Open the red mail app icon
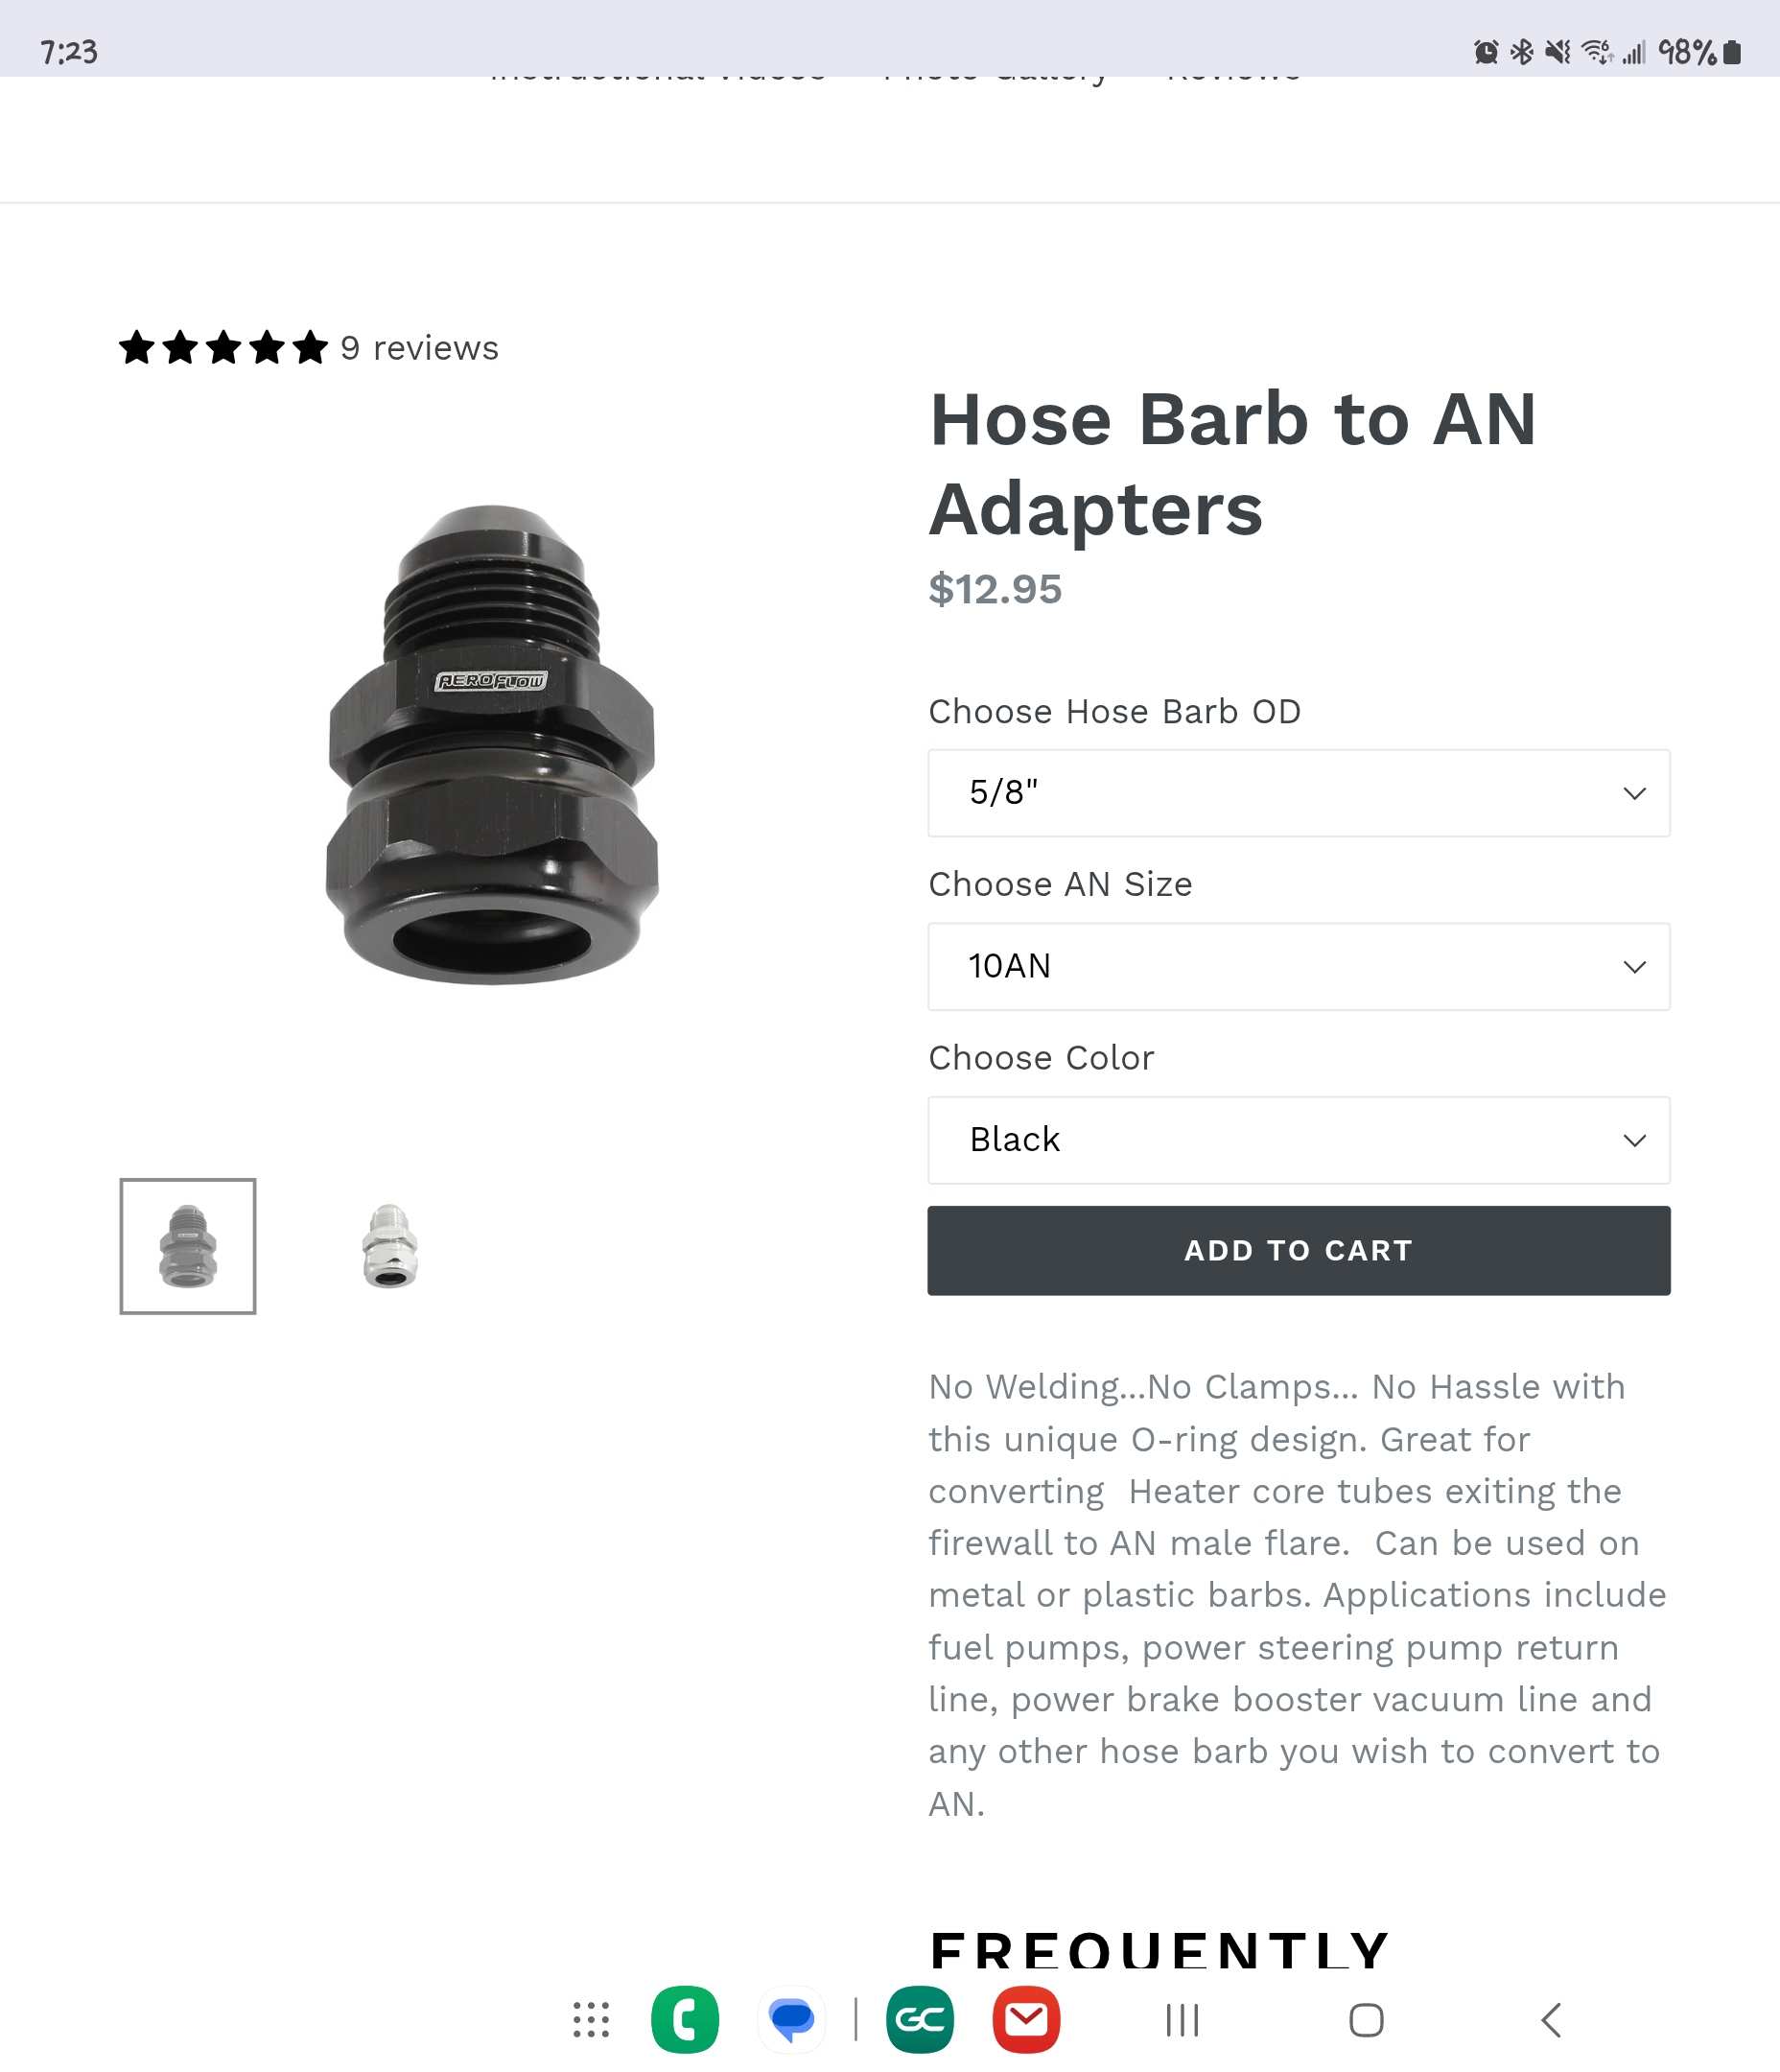 point(1026,2019)
